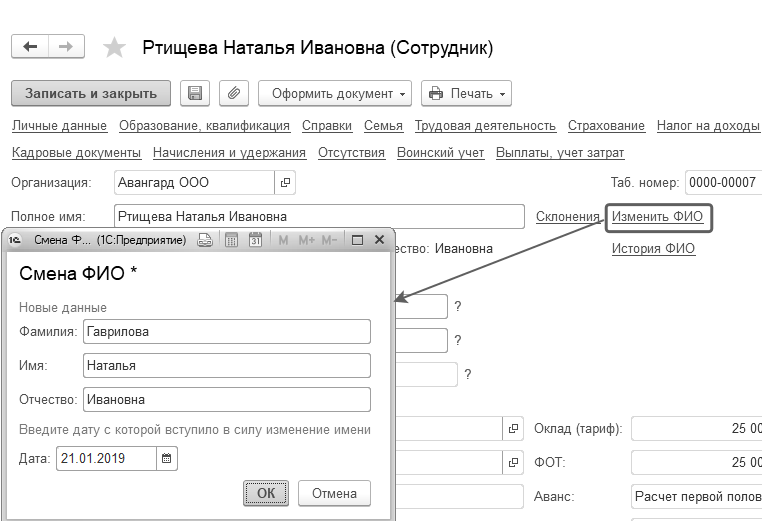Click Аванс field Расчет первой полов

697,496
